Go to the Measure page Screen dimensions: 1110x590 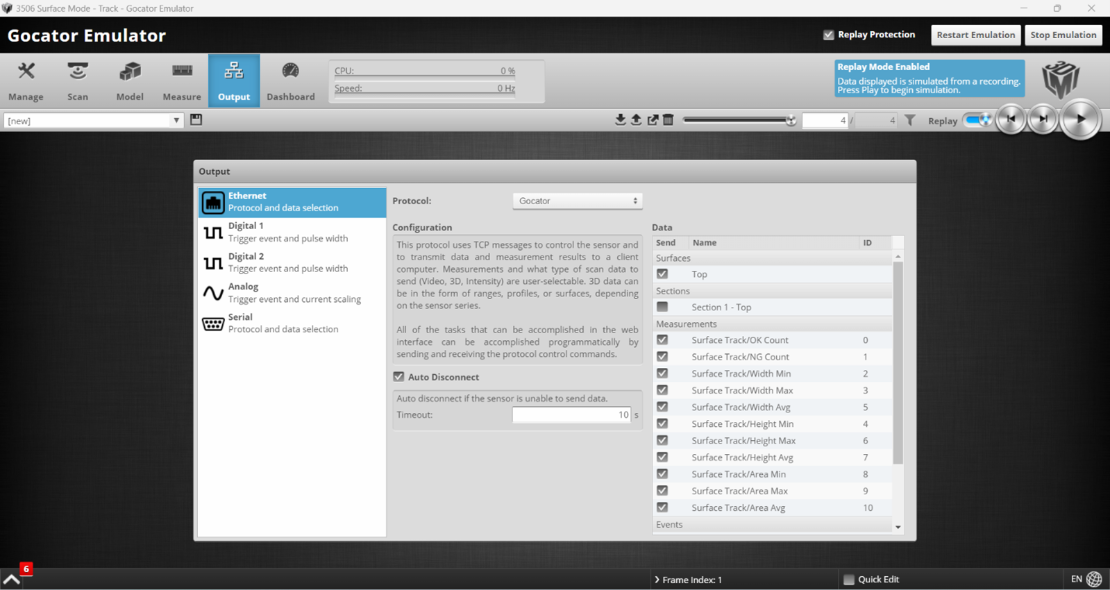[x=182, y=81]
